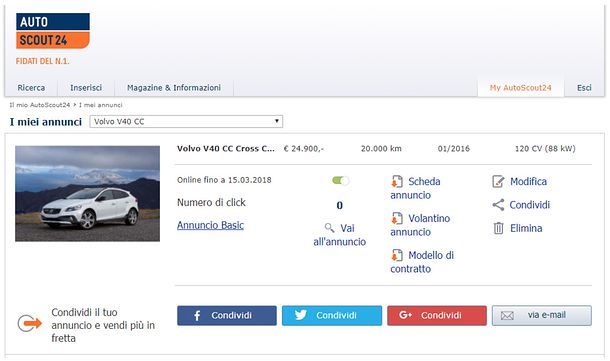Click the 120 CV (88 kW) power value

545,149
